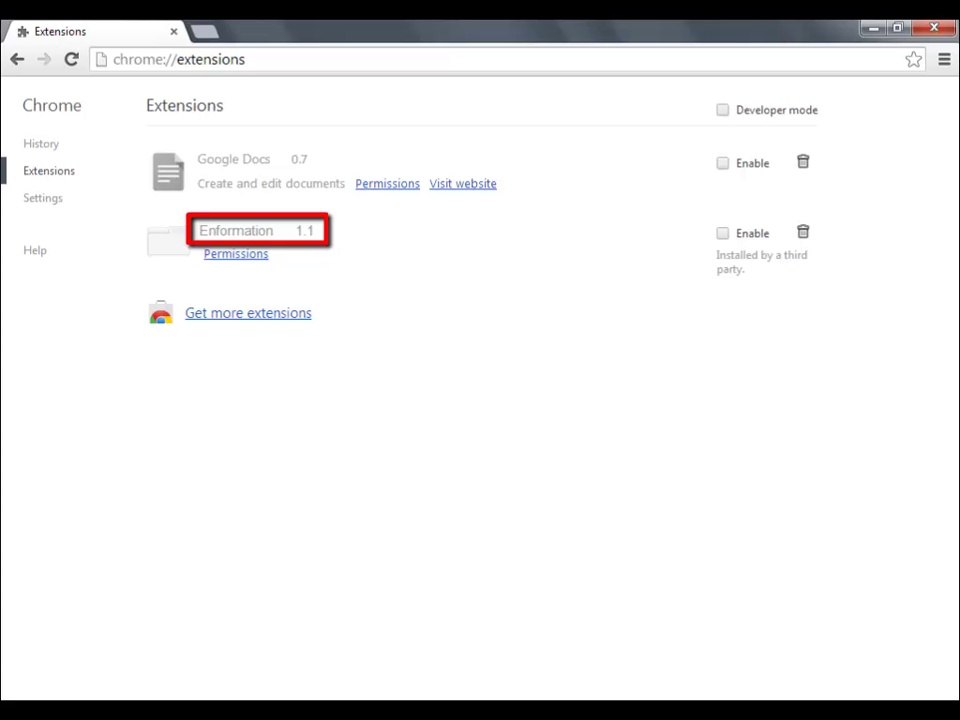Click the Google Docs extension name
Image resolution: width=960 pixels, height=720 pixels.
[233, 159]
